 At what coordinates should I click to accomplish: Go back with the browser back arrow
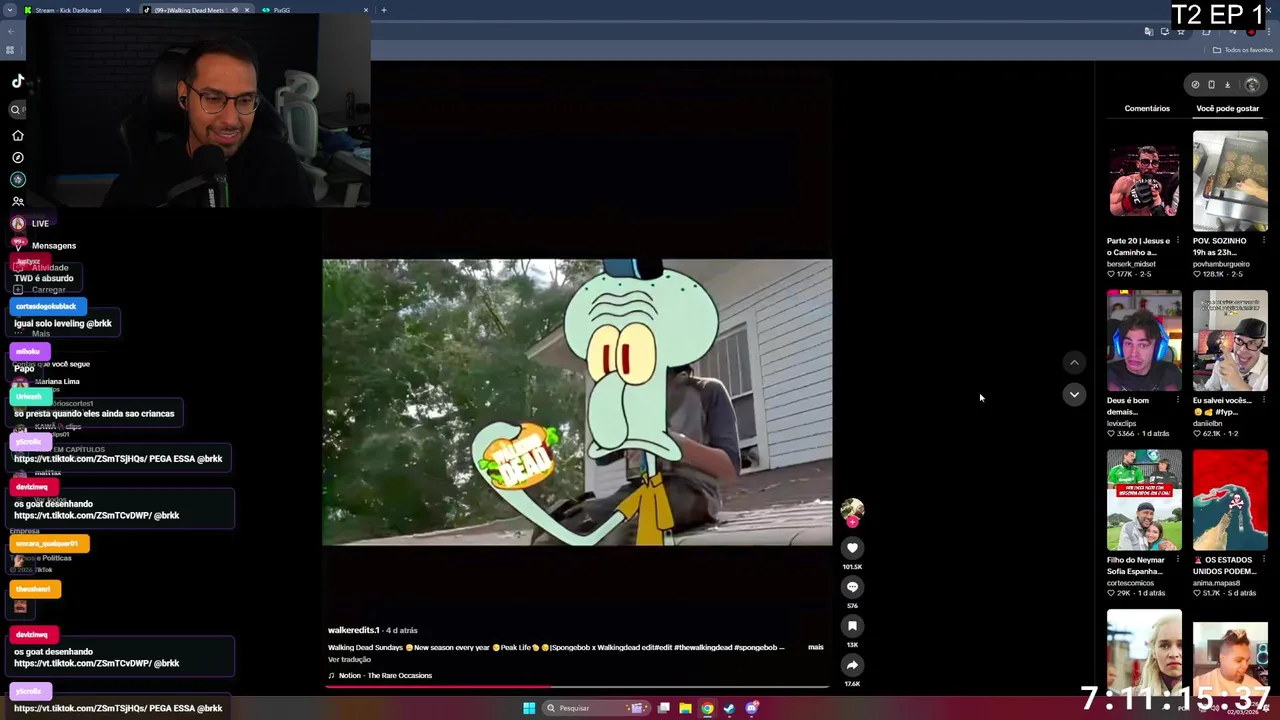(11, 31)
